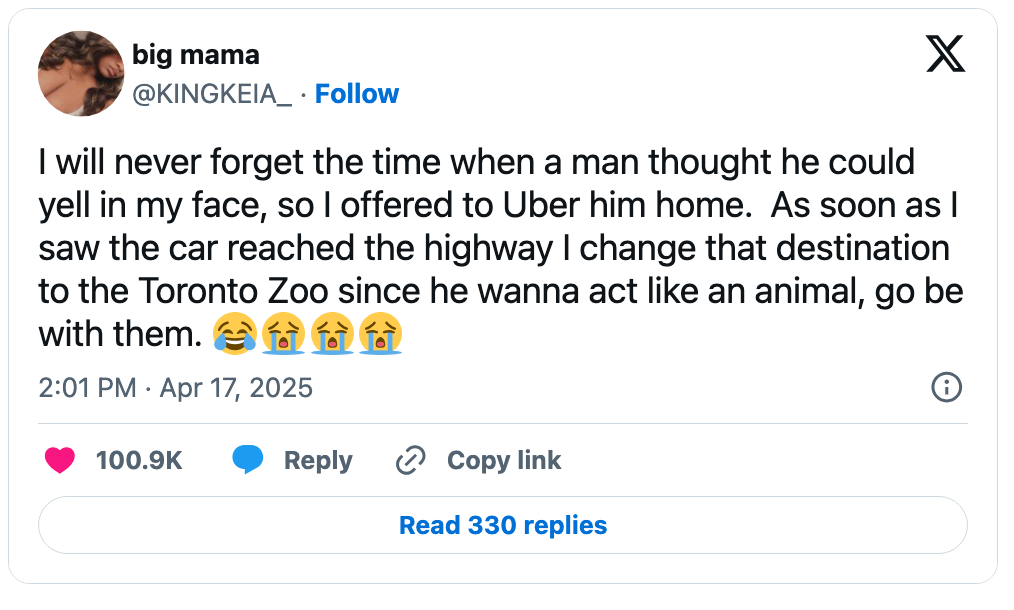Screen dimensions: 1014x610
Task: Click the display name big mama
Action: click(x=194, y=55)
